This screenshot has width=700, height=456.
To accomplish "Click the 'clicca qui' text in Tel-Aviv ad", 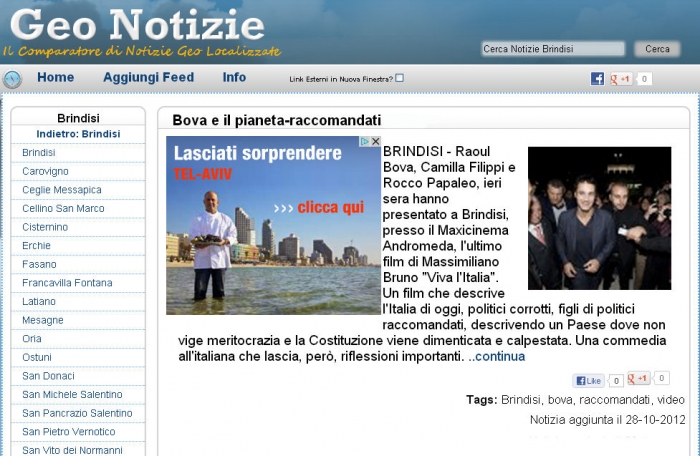I will pyautogui.click(x=331, y=207).
